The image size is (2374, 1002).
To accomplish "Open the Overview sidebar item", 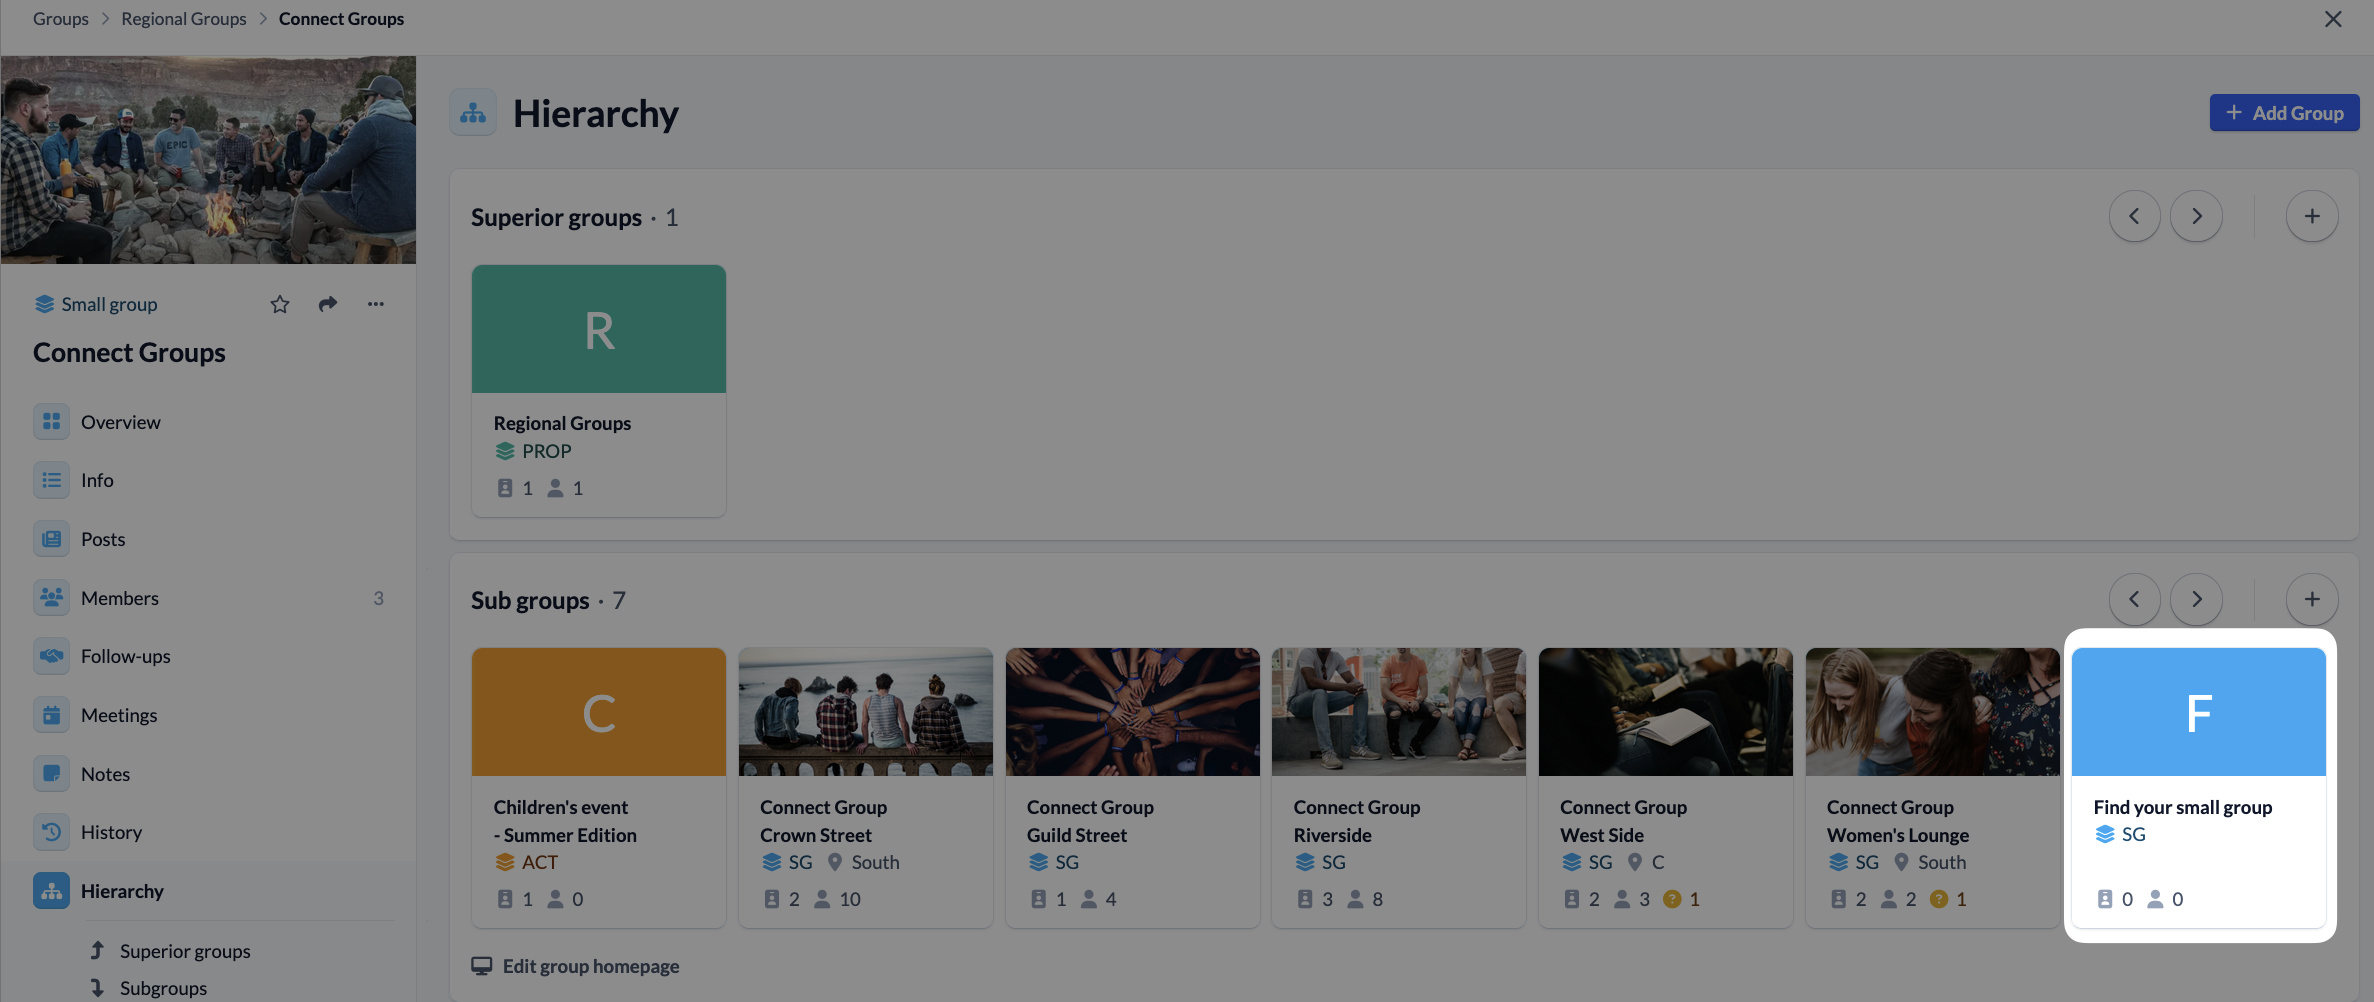I will (120, 422).
